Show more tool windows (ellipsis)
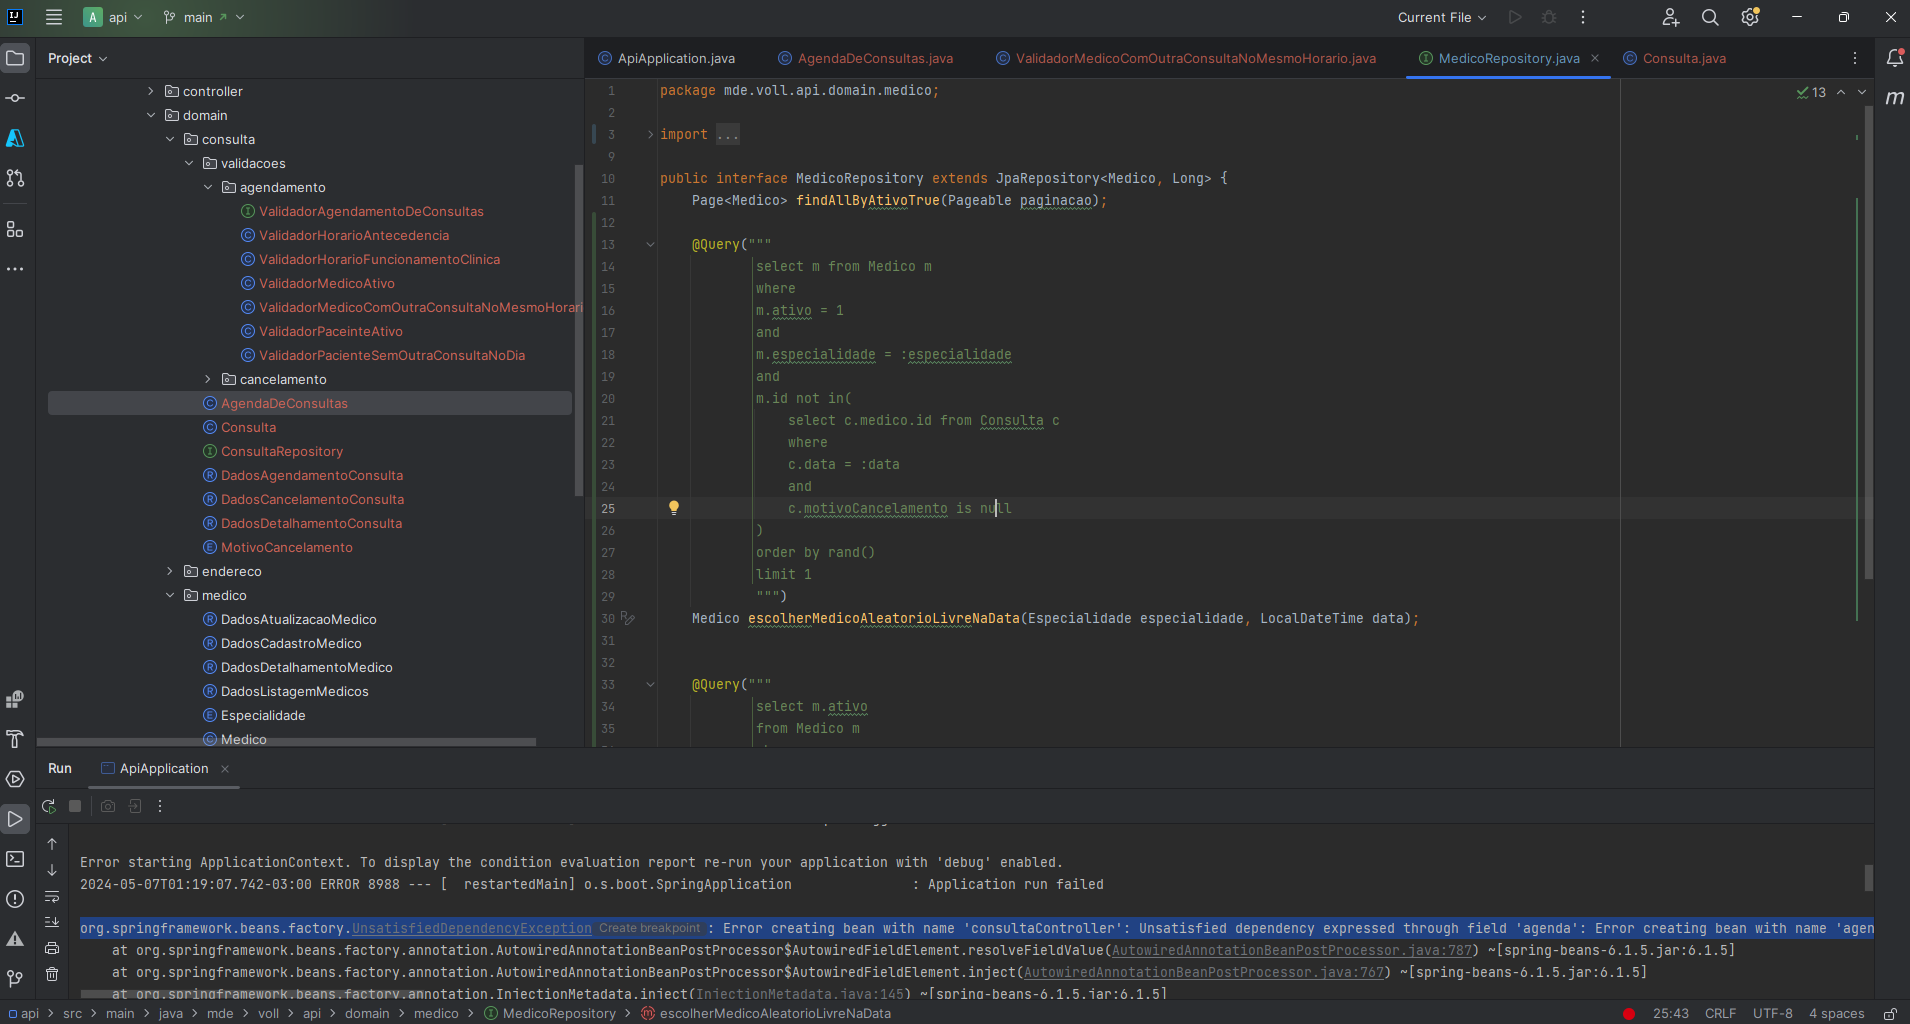 coord(15,269)
